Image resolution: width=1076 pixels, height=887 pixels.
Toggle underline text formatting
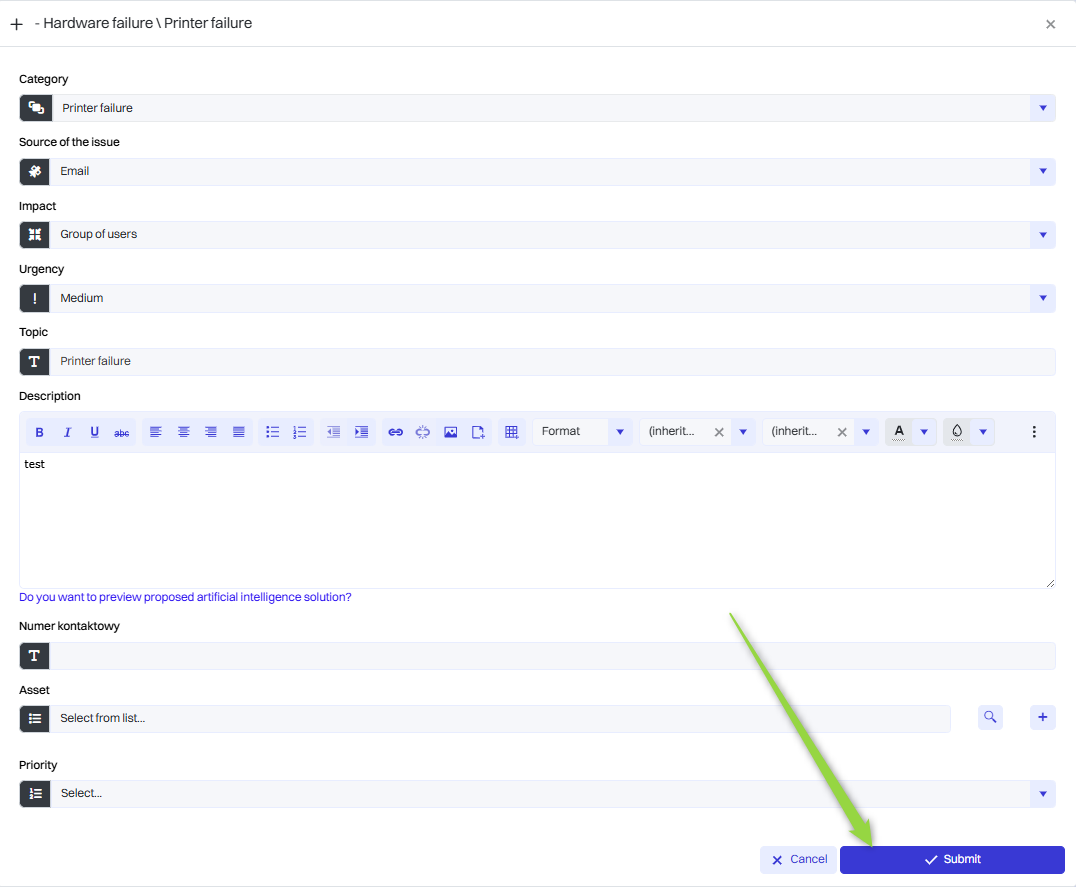95,432
